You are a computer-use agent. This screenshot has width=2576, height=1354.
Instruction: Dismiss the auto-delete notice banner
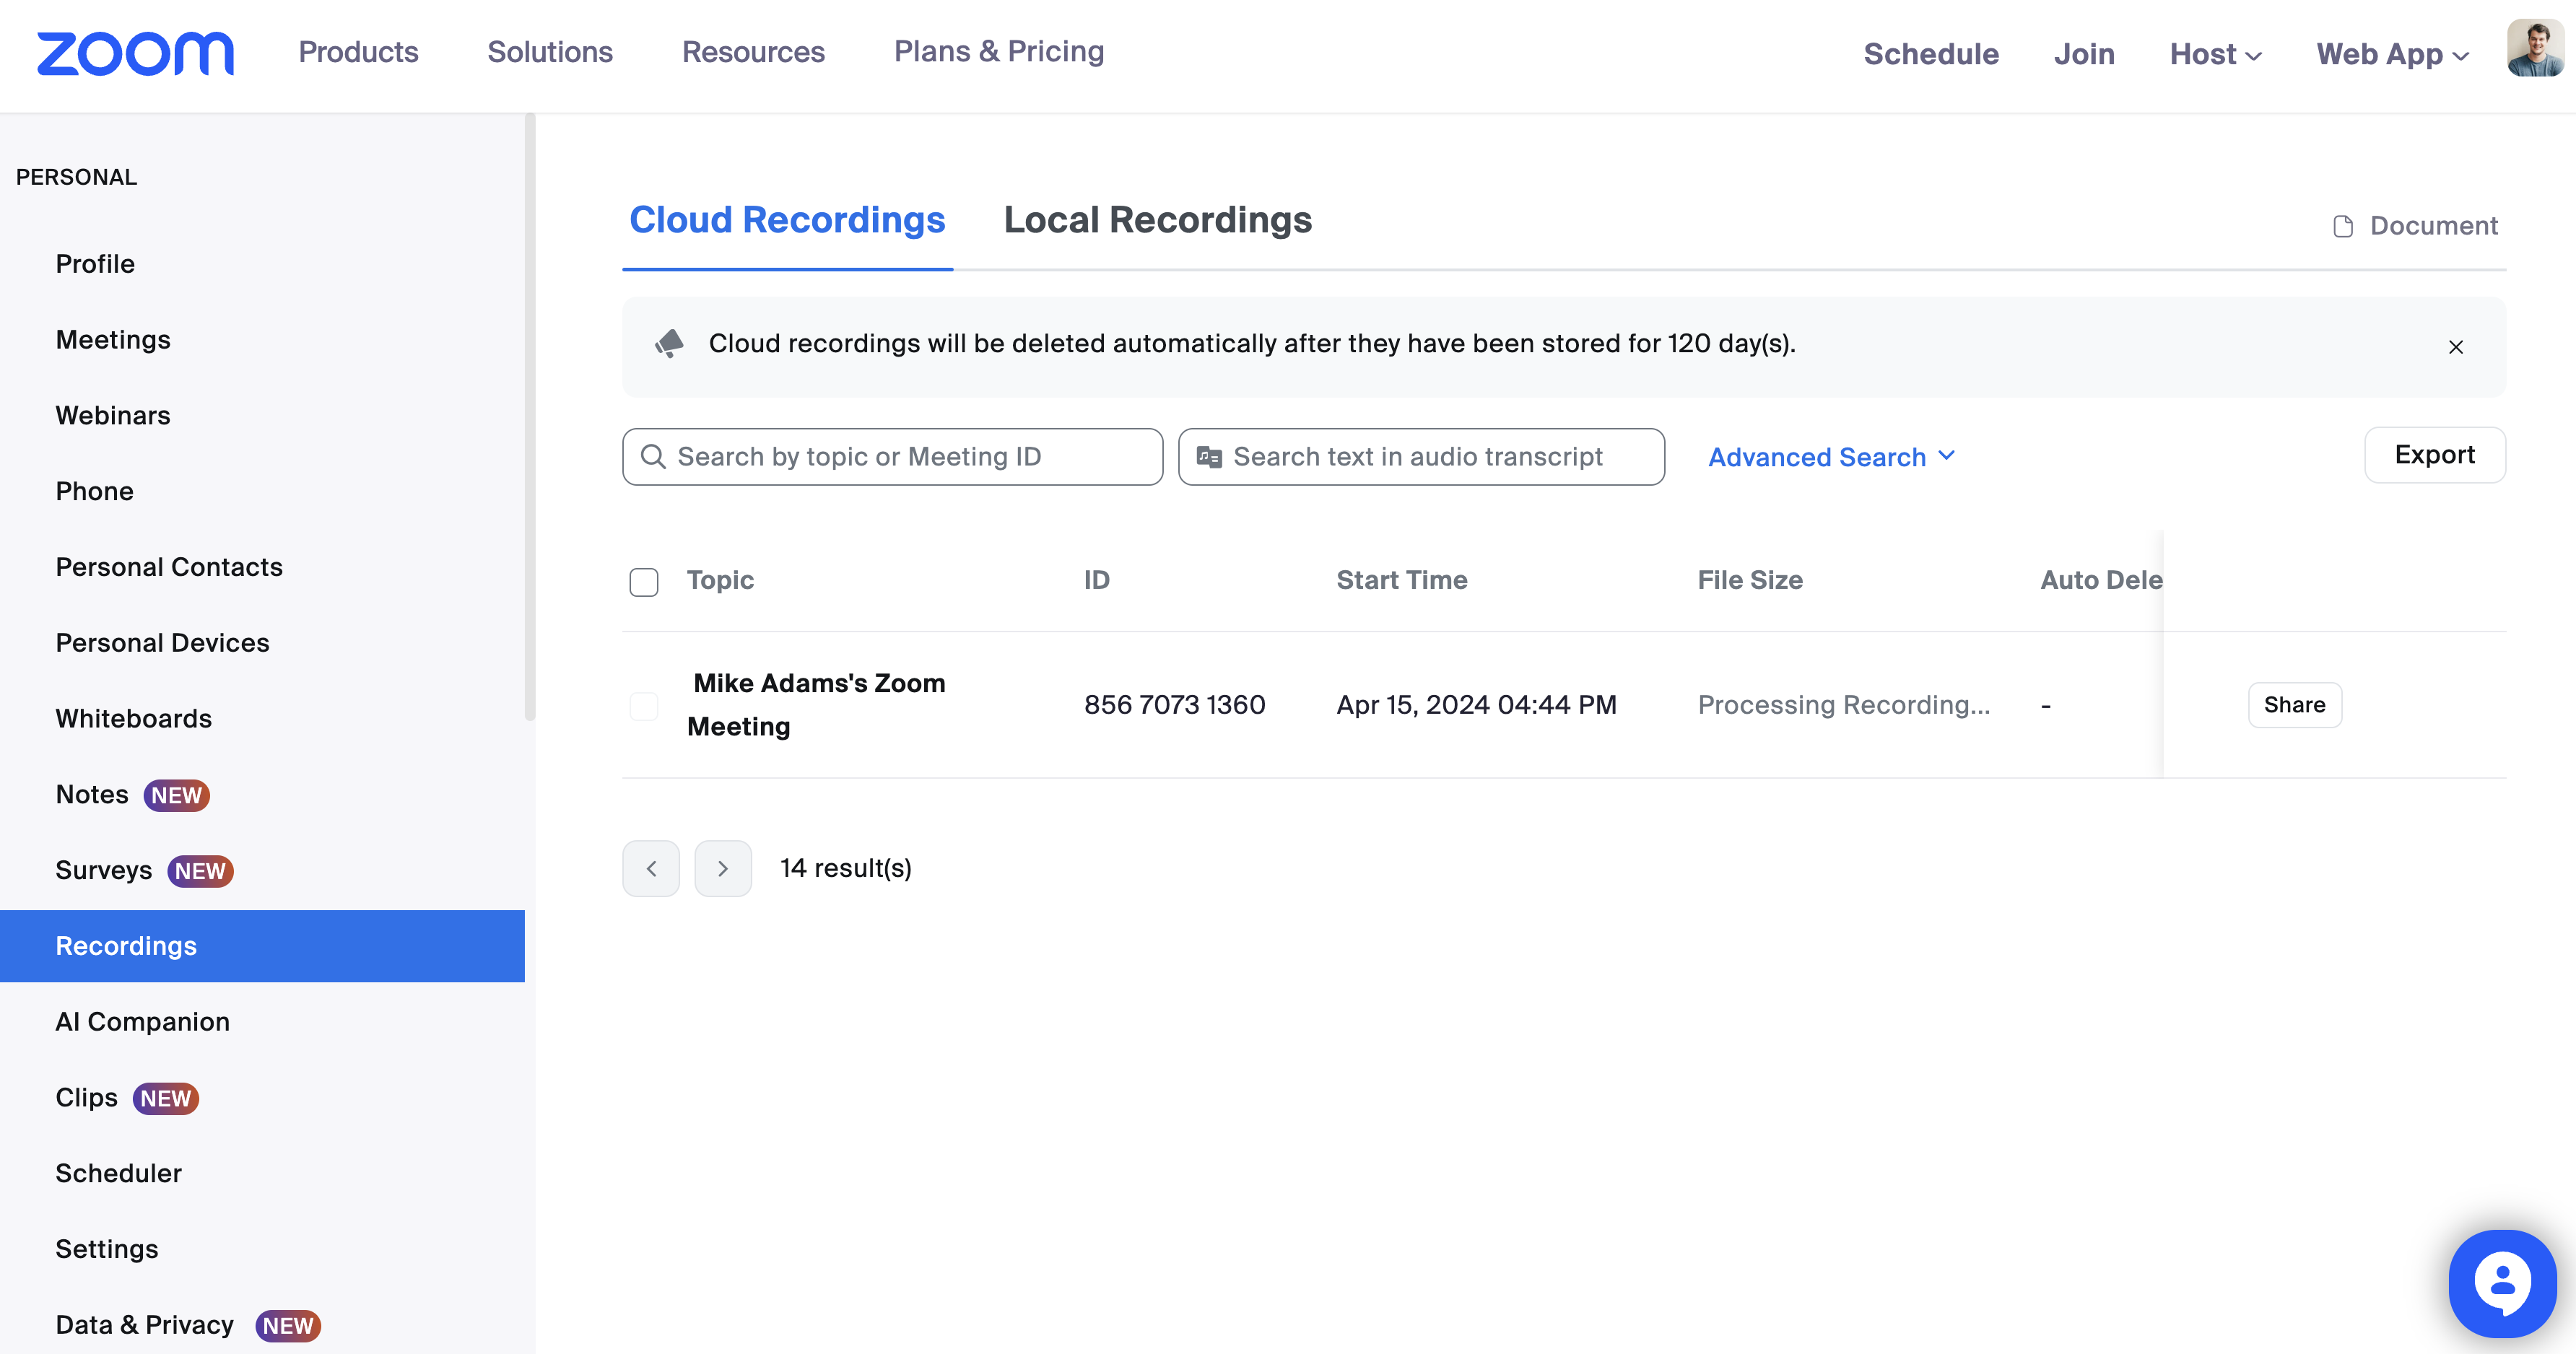tap(2455, 347)
